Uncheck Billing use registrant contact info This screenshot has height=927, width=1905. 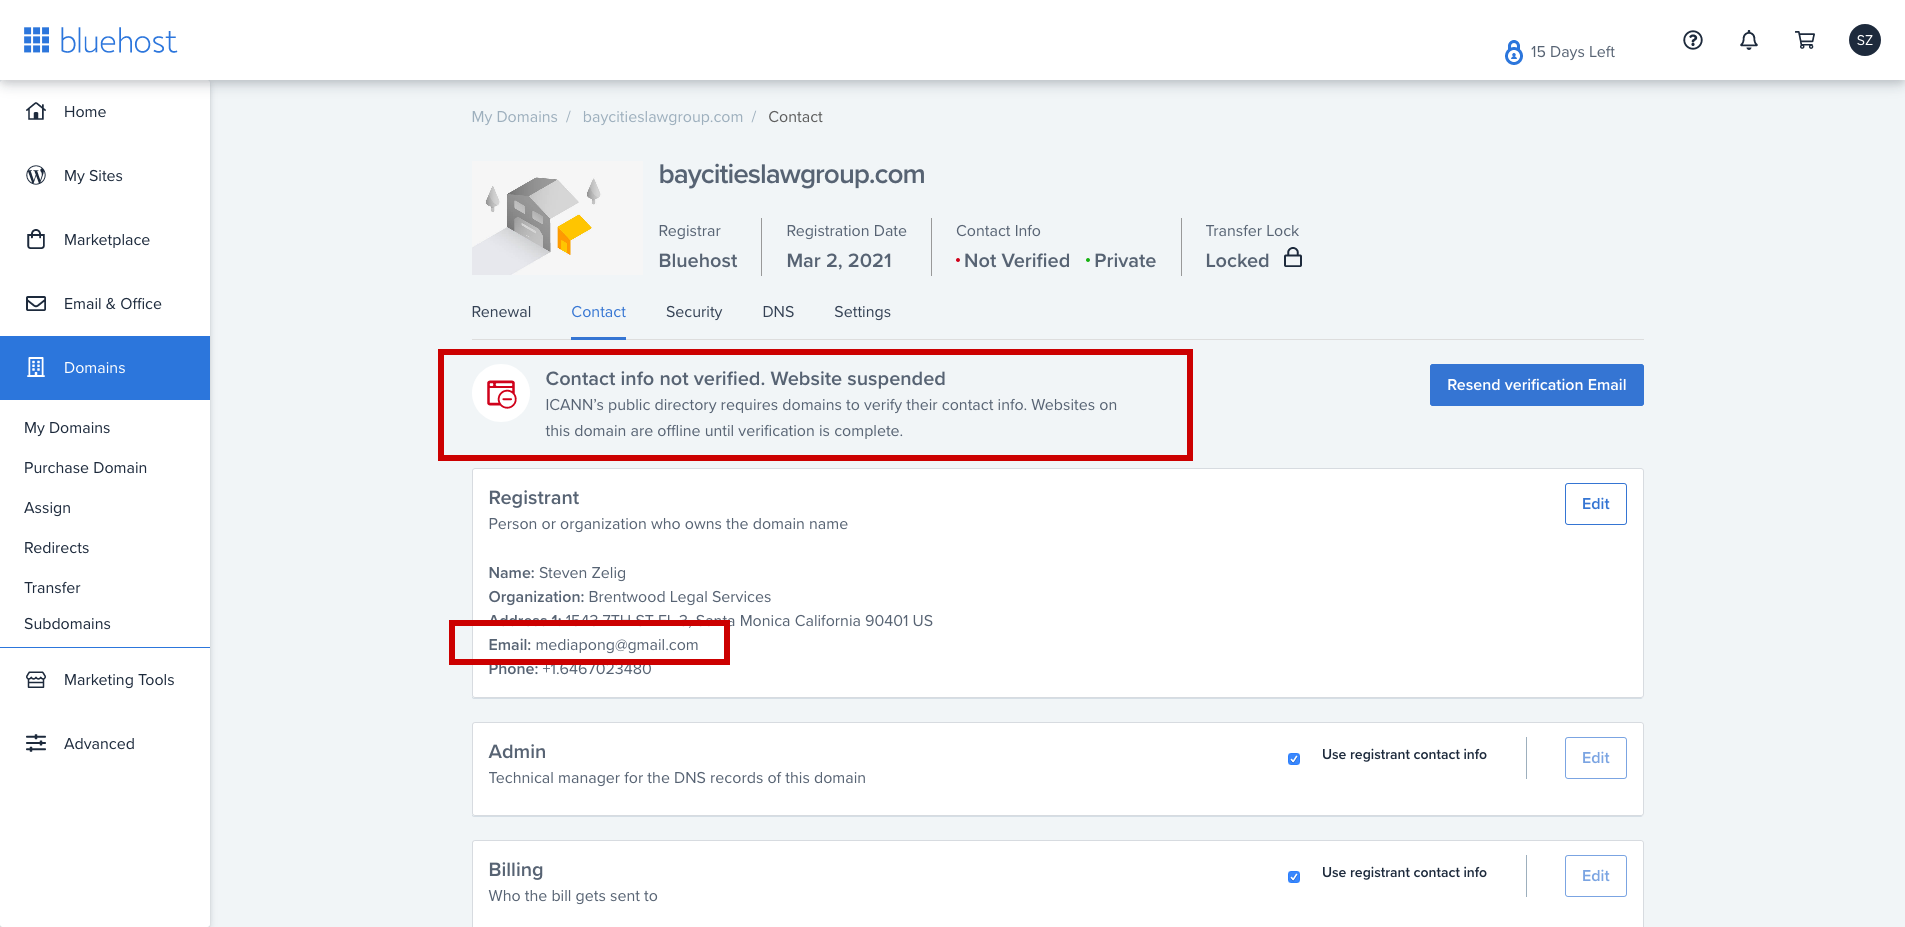[x=1294, y=877]
